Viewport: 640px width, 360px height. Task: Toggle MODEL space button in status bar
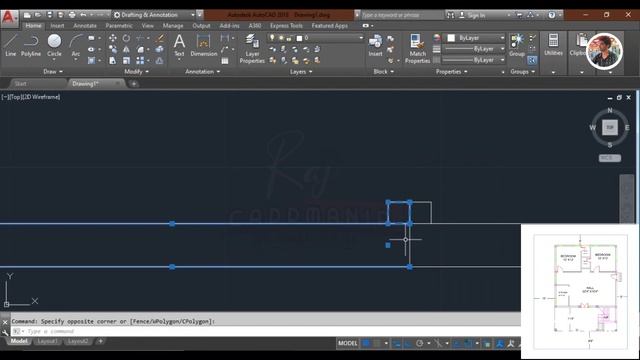point(347,343)
